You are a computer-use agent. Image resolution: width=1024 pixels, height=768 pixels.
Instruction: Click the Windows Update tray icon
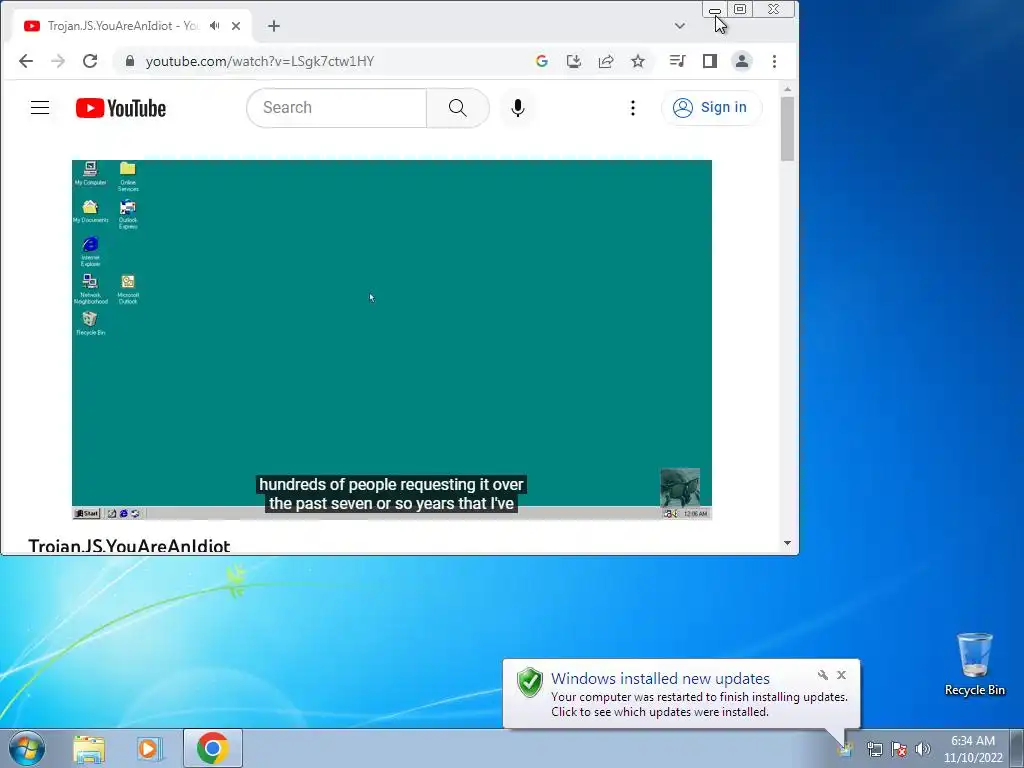click(846, 748)
